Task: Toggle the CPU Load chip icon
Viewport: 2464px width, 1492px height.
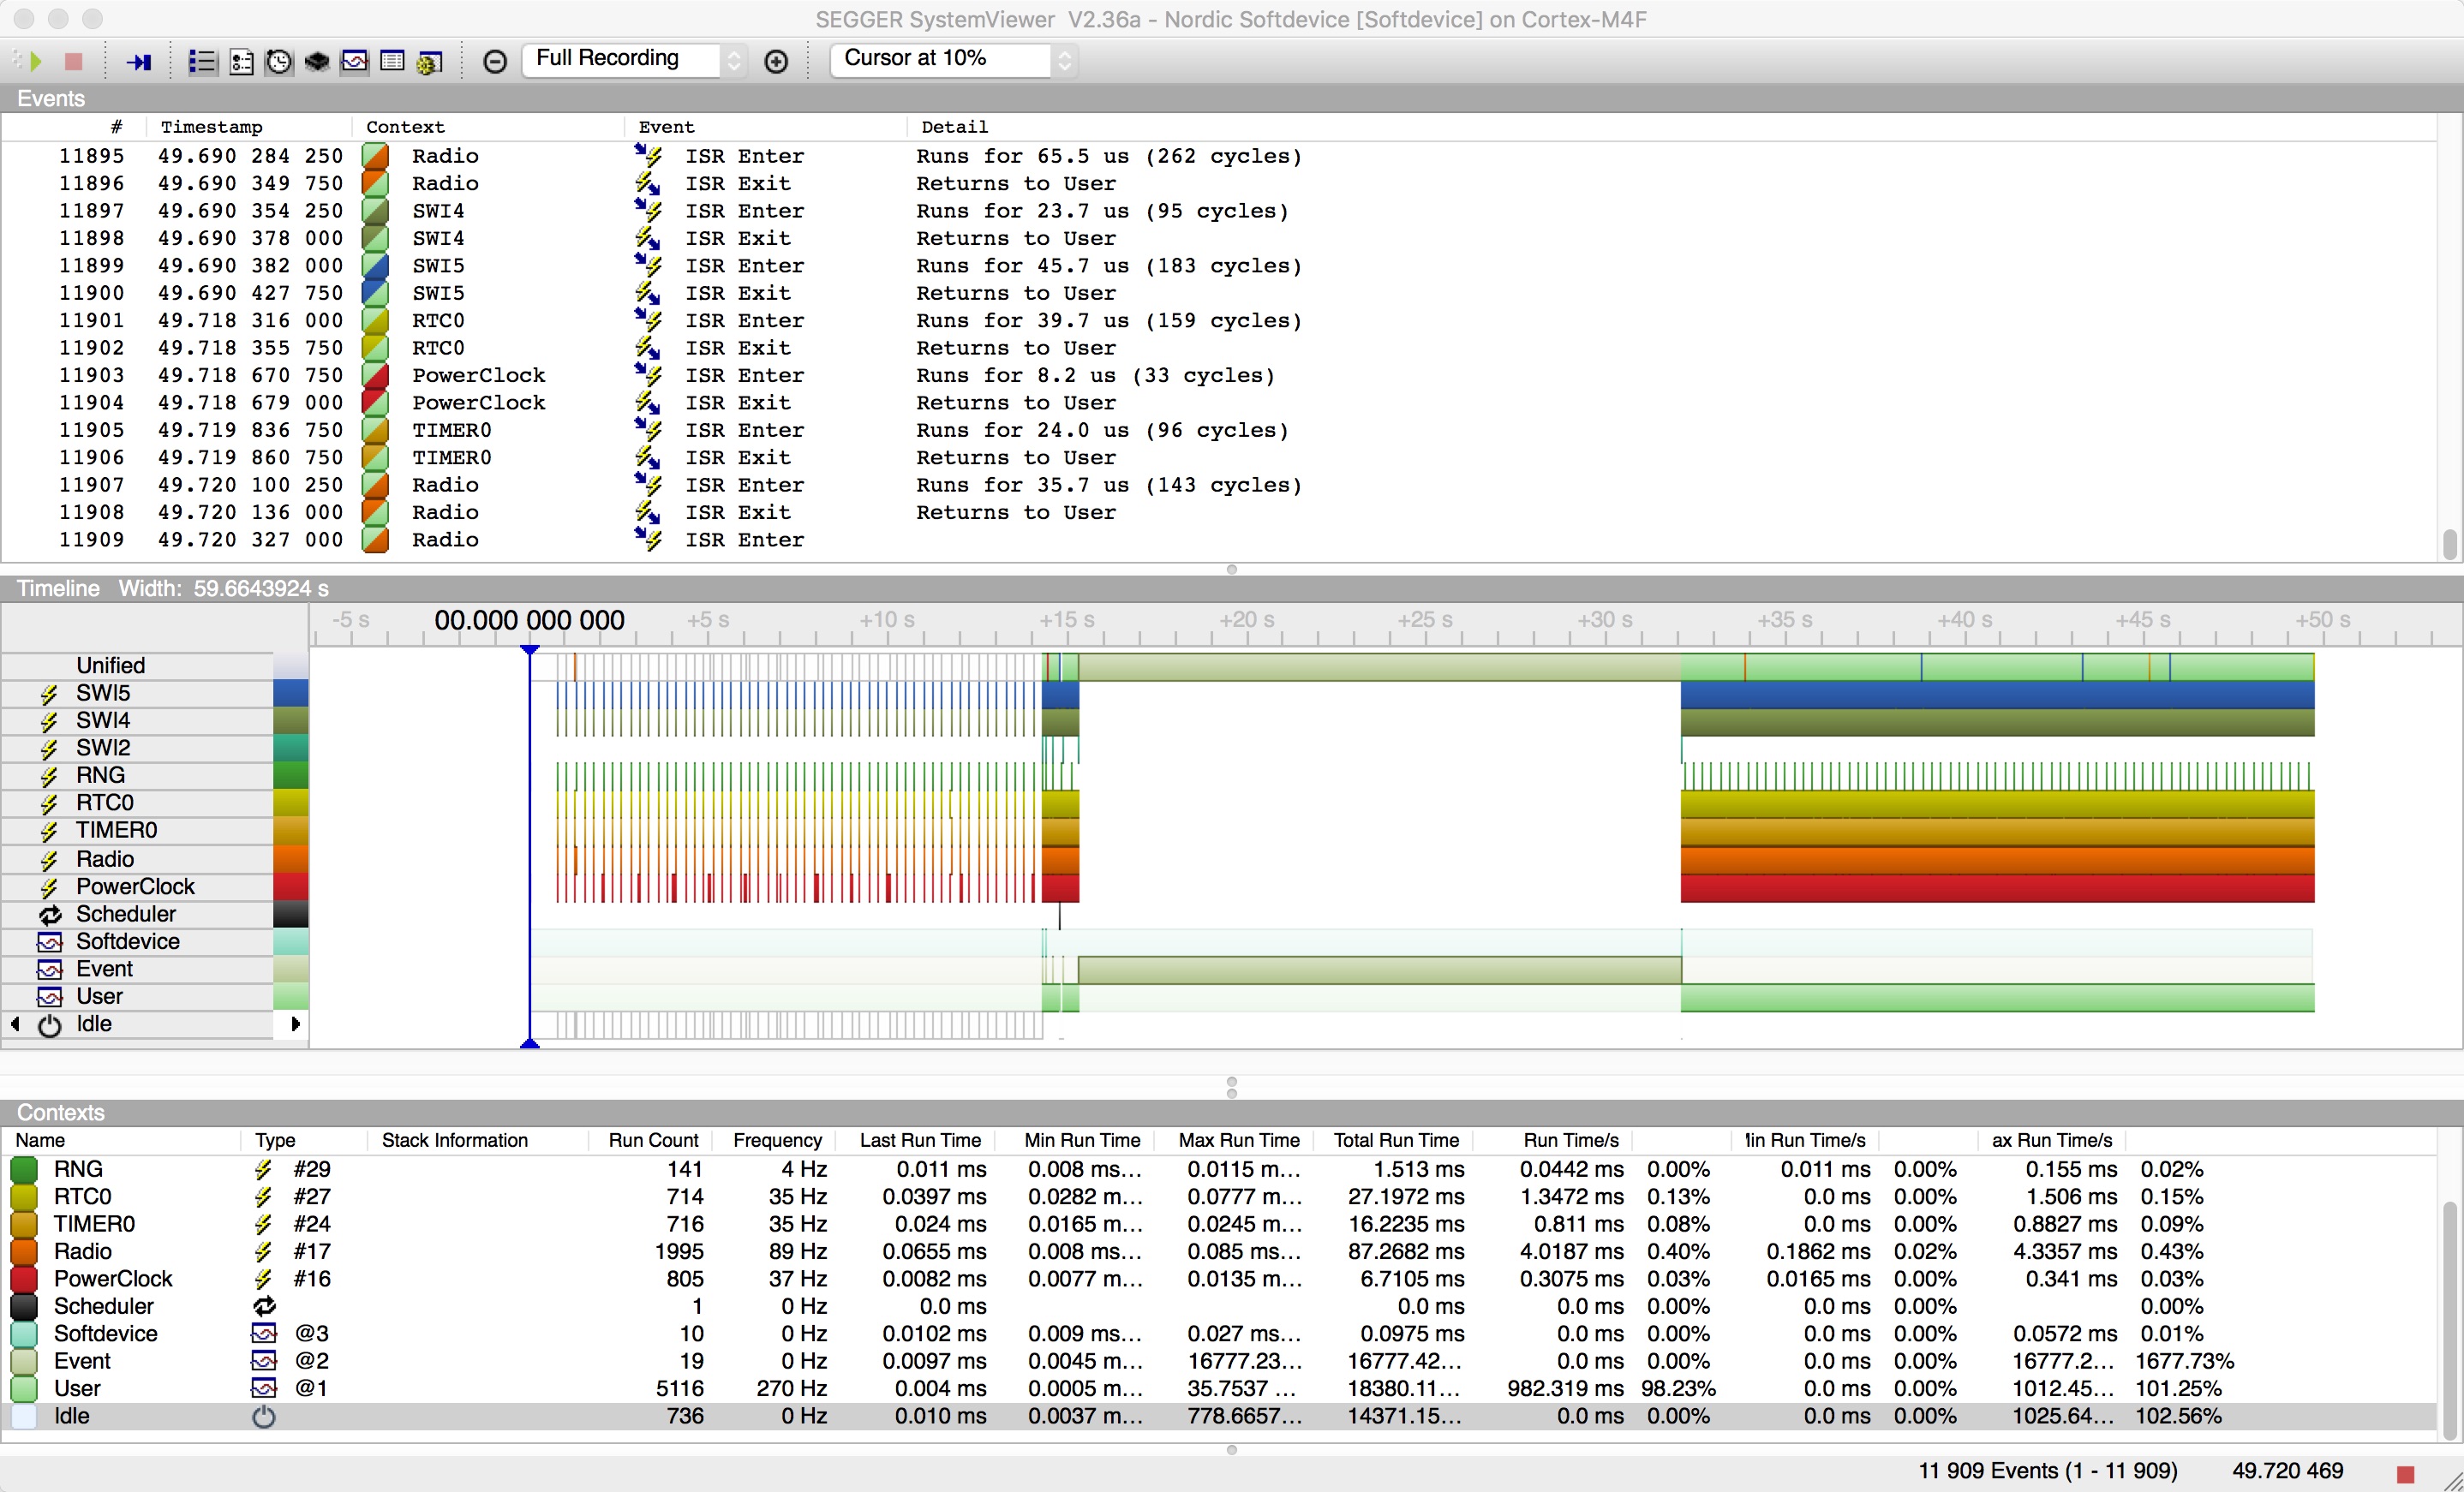Action: 317,61
